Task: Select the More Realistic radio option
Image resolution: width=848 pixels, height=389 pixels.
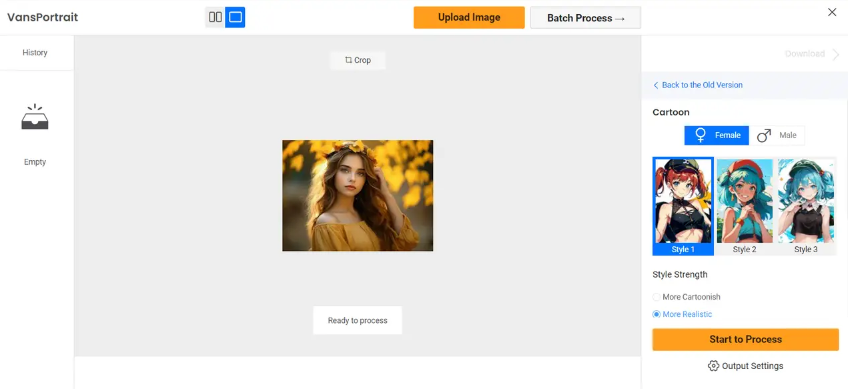Action: click(x=657, y=314)
